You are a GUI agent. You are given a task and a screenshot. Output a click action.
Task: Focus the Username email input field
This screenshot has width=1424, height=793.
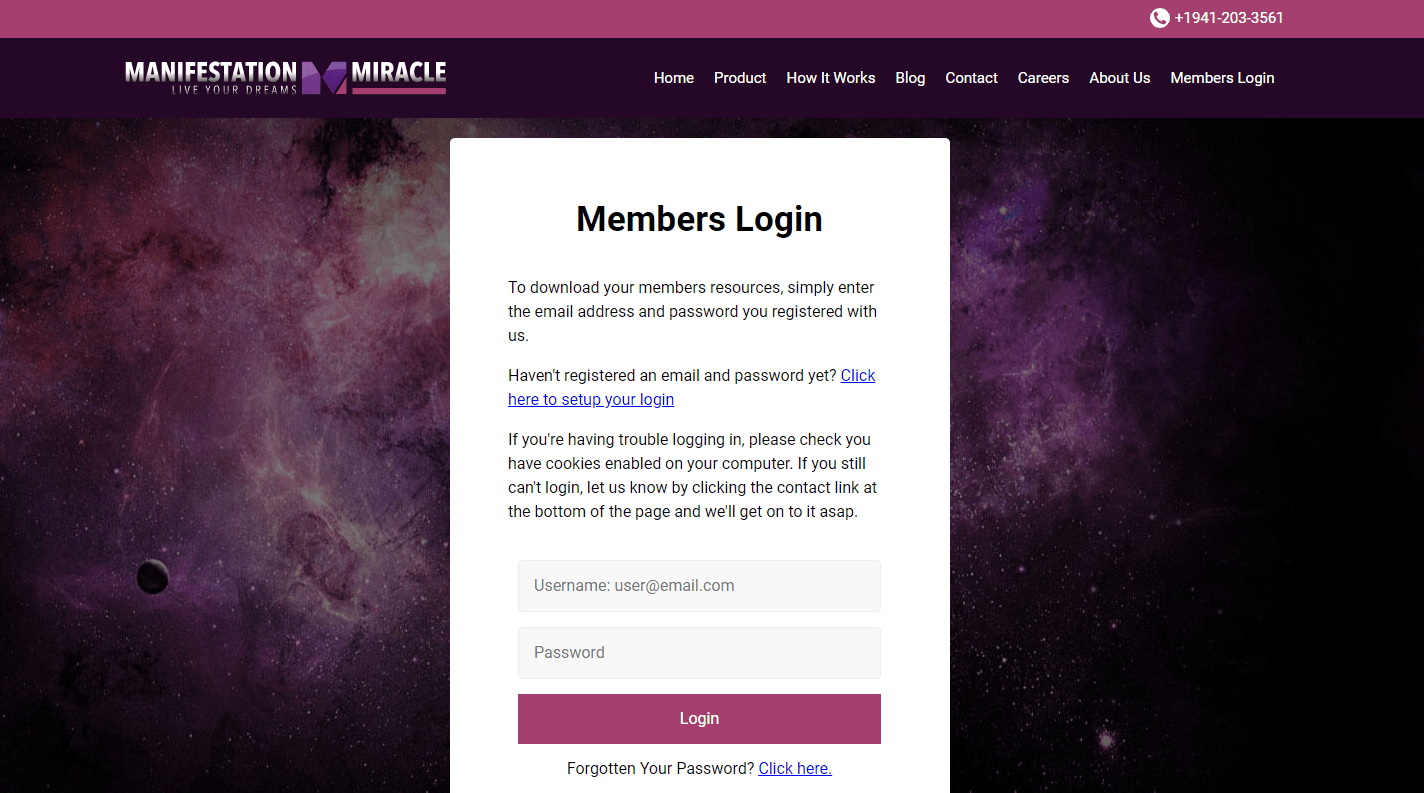click(699, 586)
